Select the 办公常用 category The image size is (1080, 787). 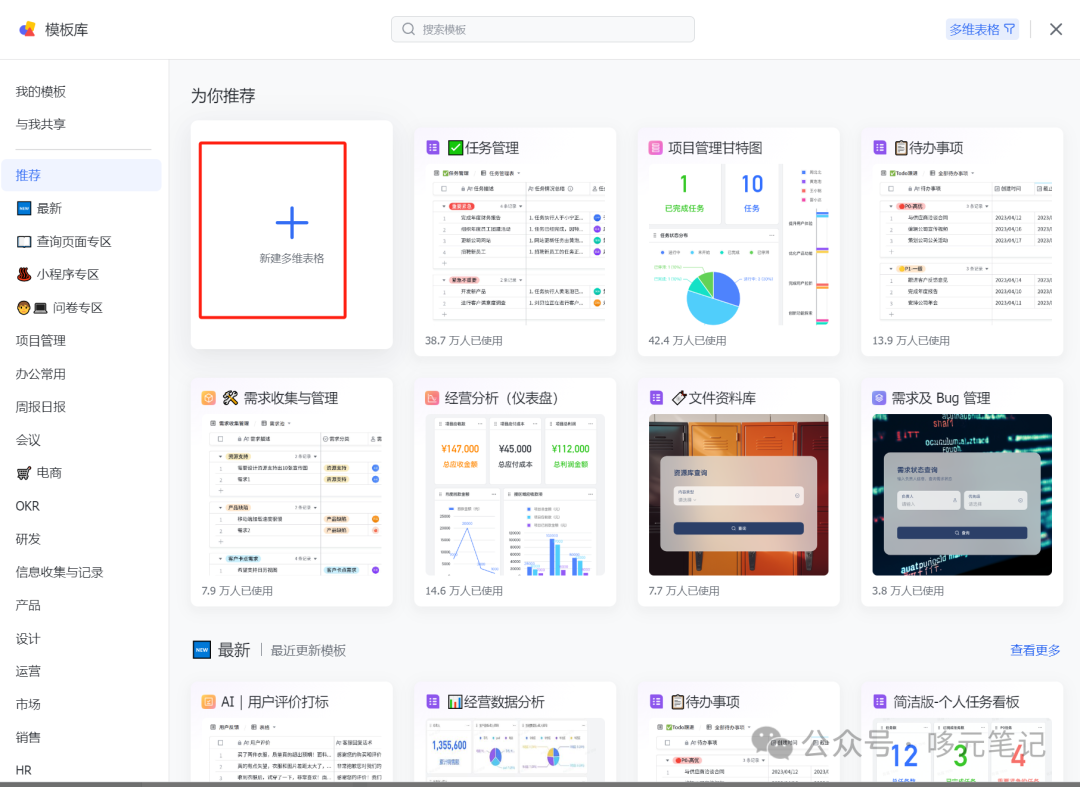[41, 374]
